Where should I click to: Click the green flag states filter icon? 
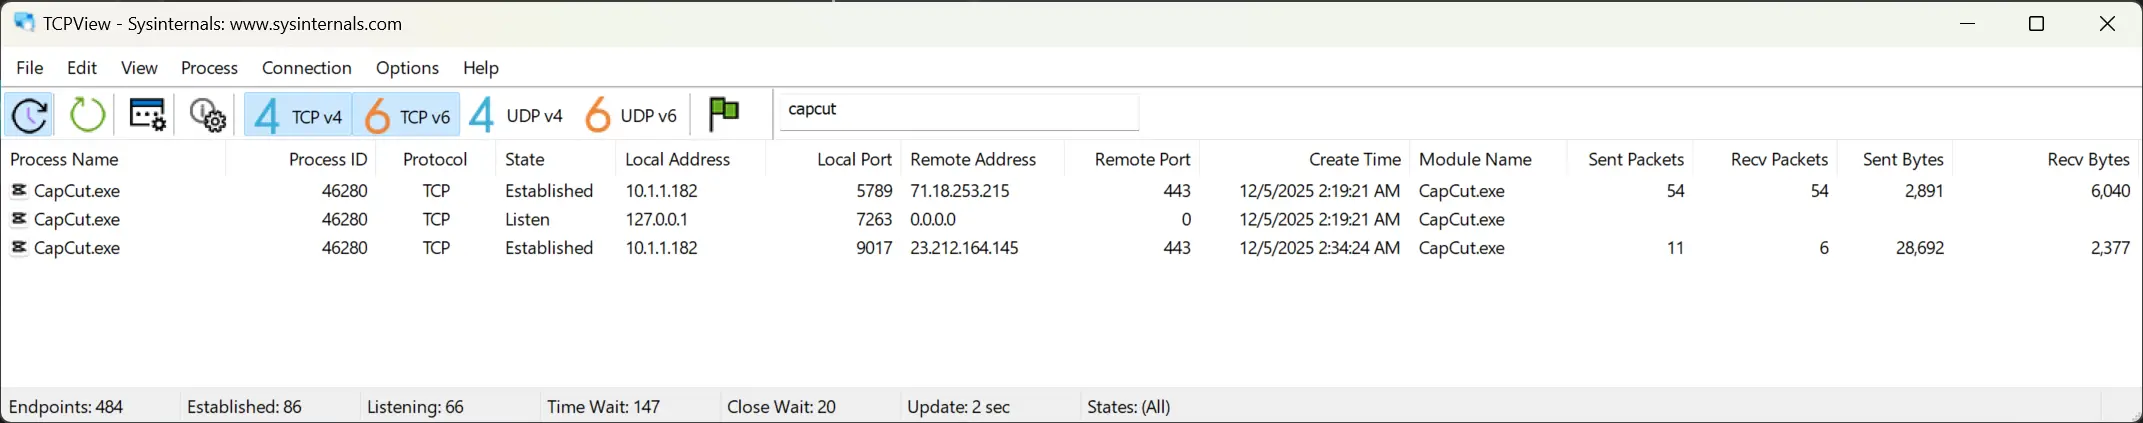723,113
